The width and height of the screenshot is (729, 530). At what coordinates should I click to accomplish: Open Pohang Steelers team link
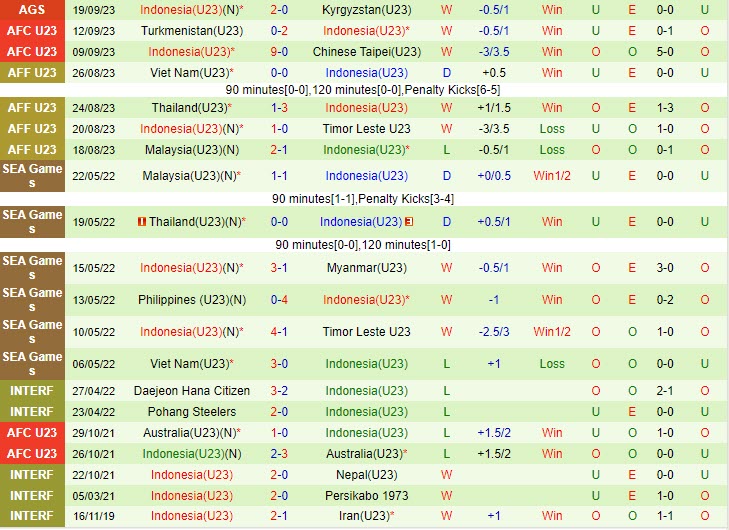(192, 411)
